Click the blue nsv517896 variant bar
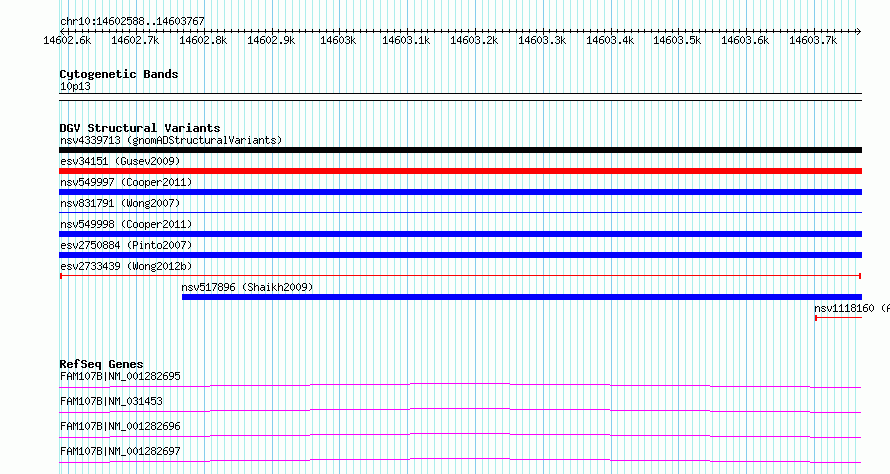 pos(522,297)
